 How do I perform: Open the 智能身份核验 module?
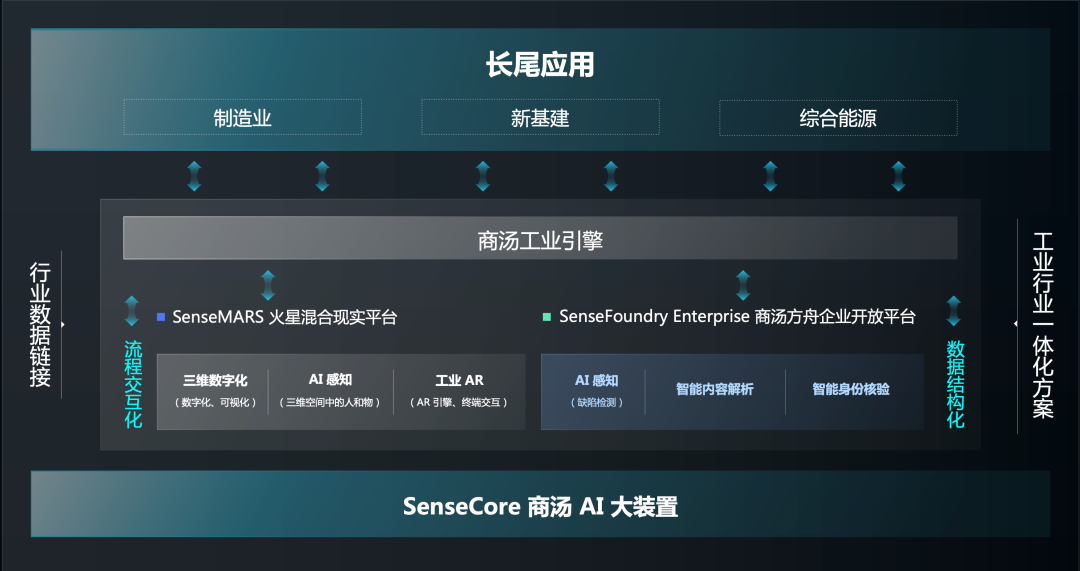coord(851,389)
